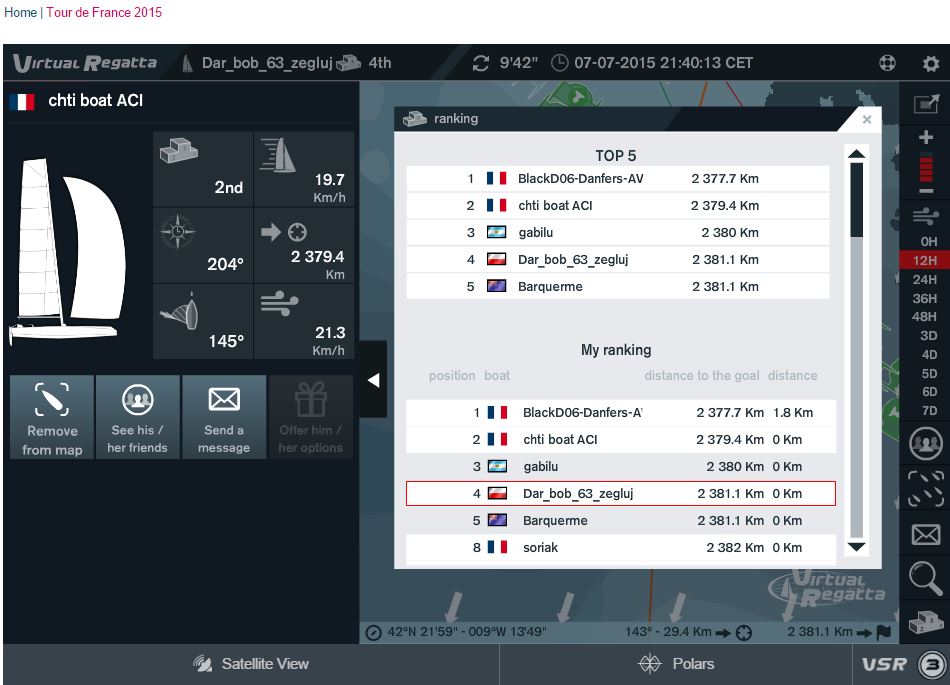
Task: Click Remove from map button
Action: pyautogui.click(x=52, y=417)
